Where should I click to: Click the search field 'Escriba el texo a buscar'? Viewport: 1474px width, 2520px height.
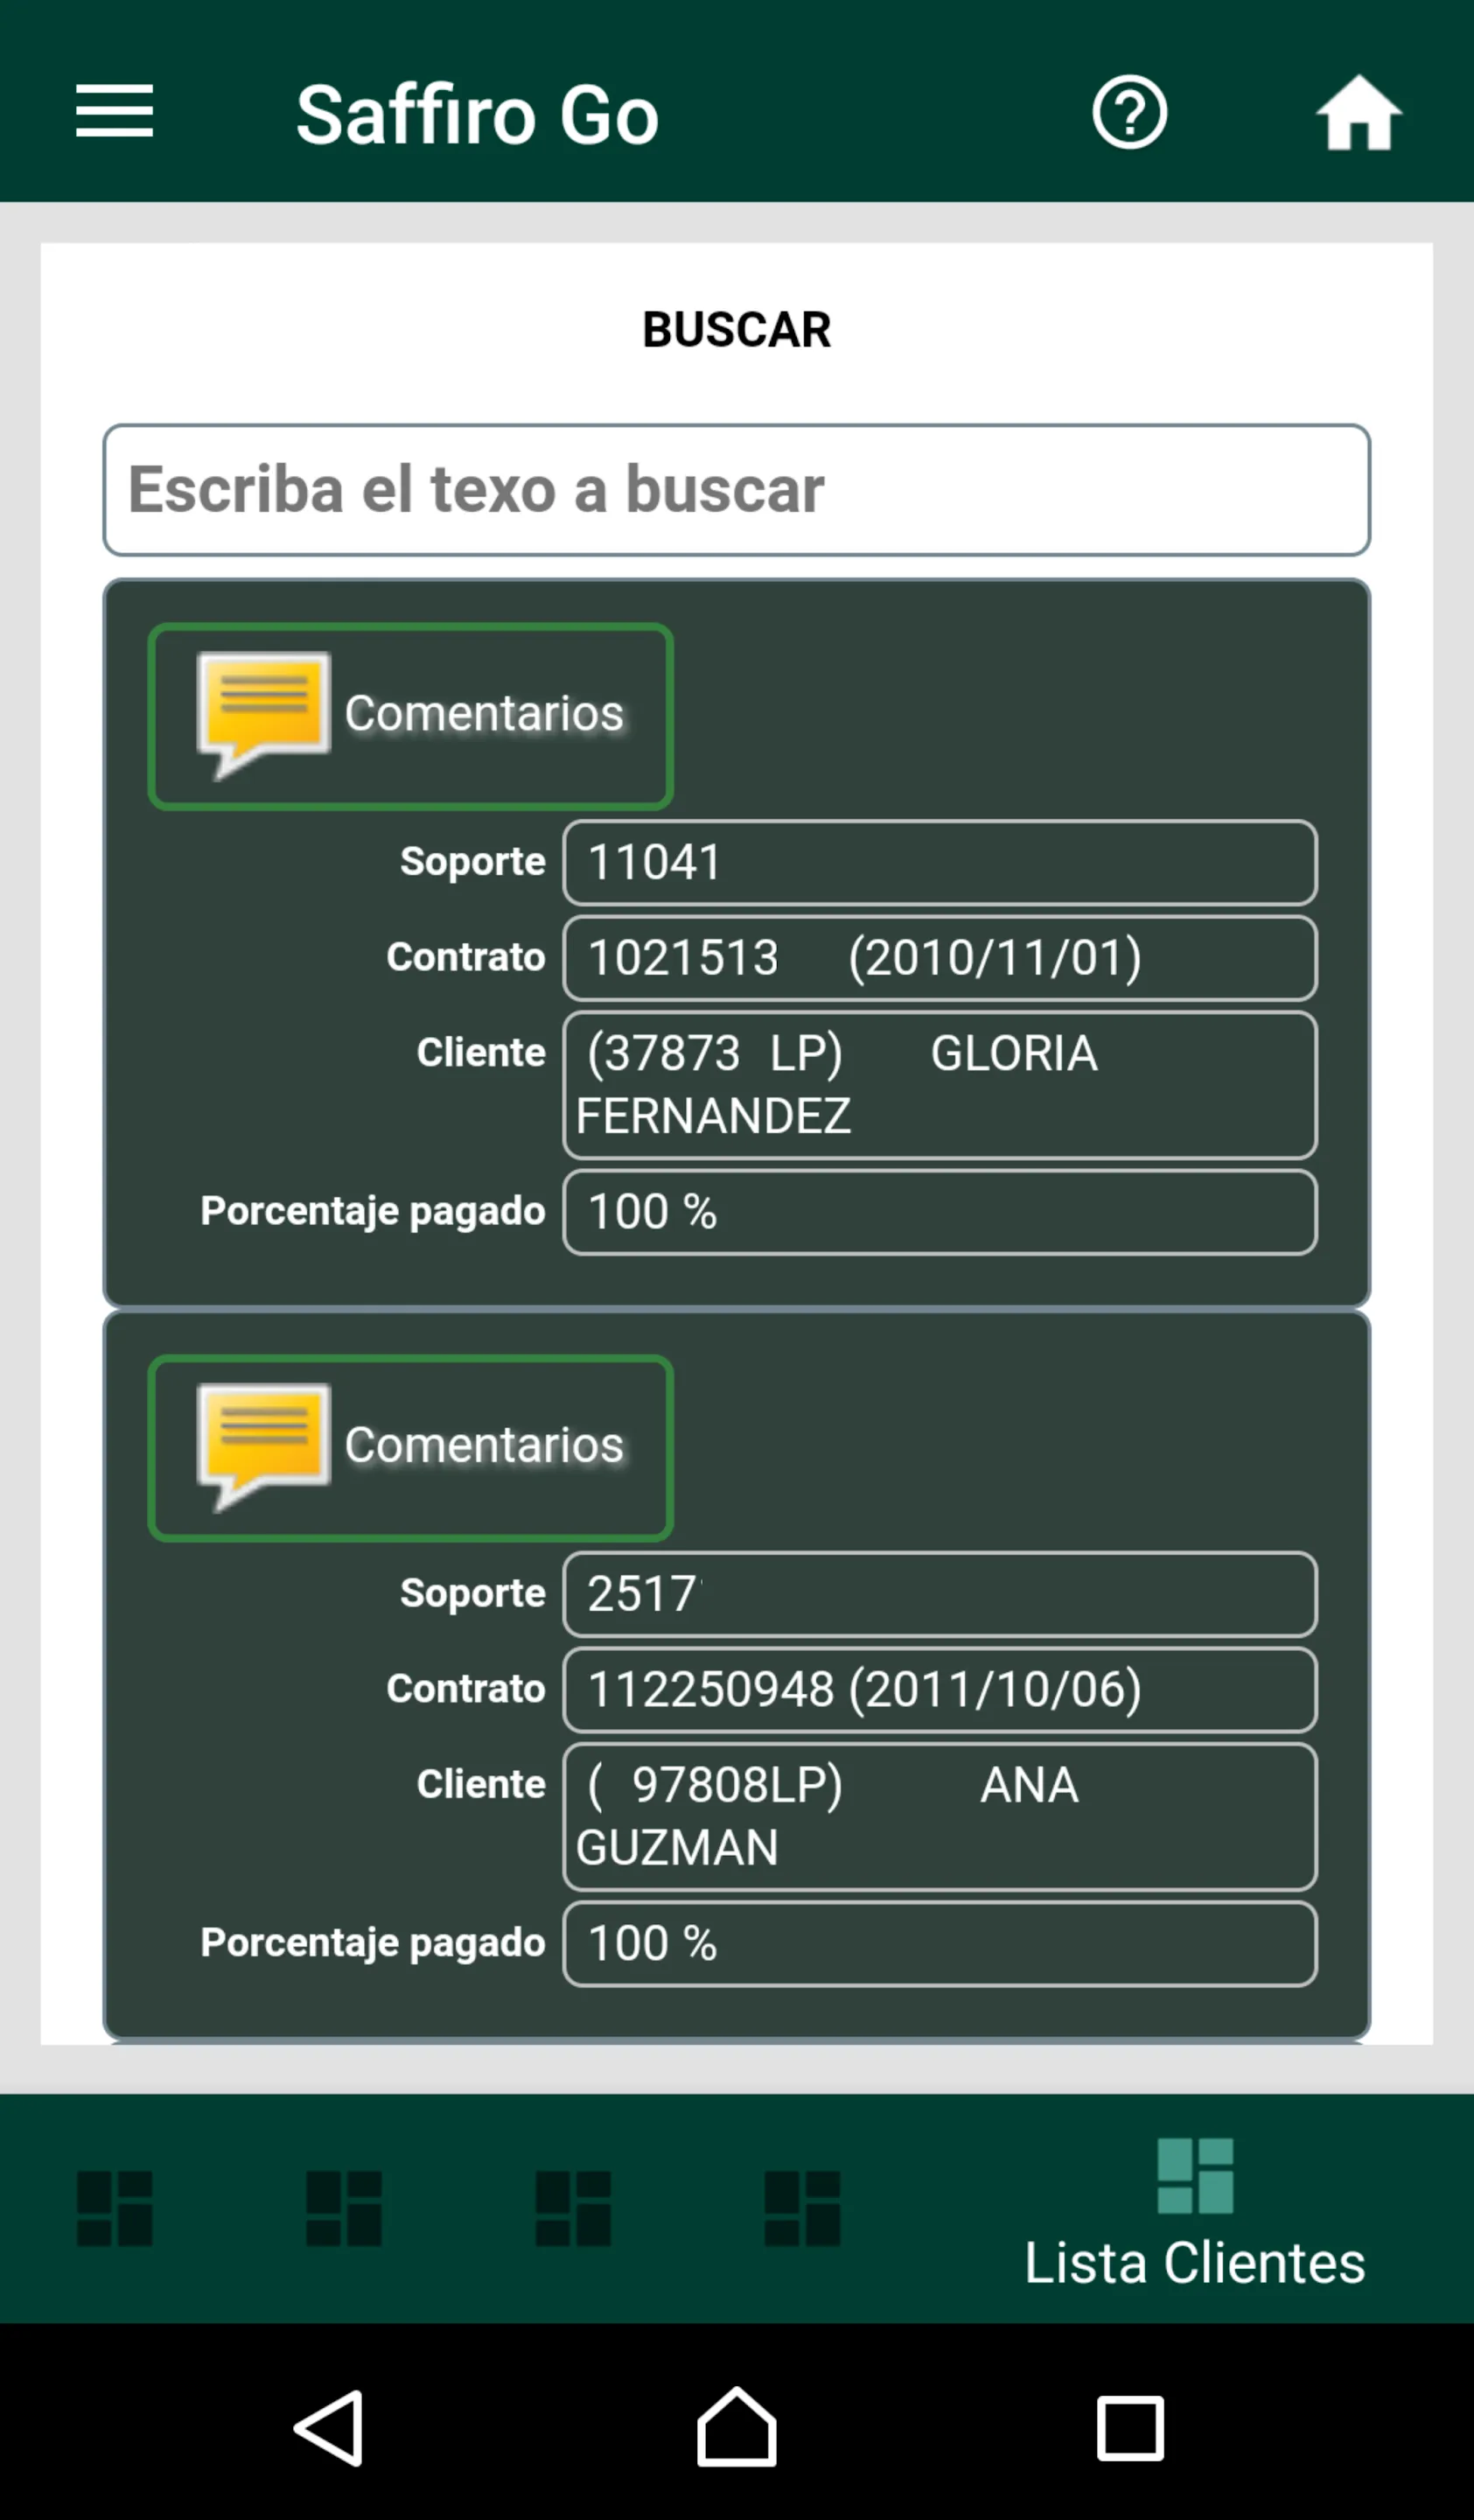tap(737, 490)
